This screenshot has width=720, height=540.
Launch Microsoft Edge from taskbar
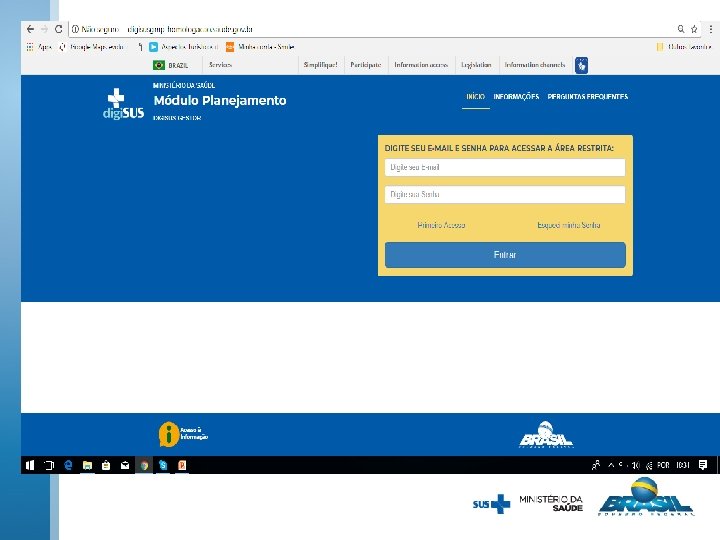point(68,465)
